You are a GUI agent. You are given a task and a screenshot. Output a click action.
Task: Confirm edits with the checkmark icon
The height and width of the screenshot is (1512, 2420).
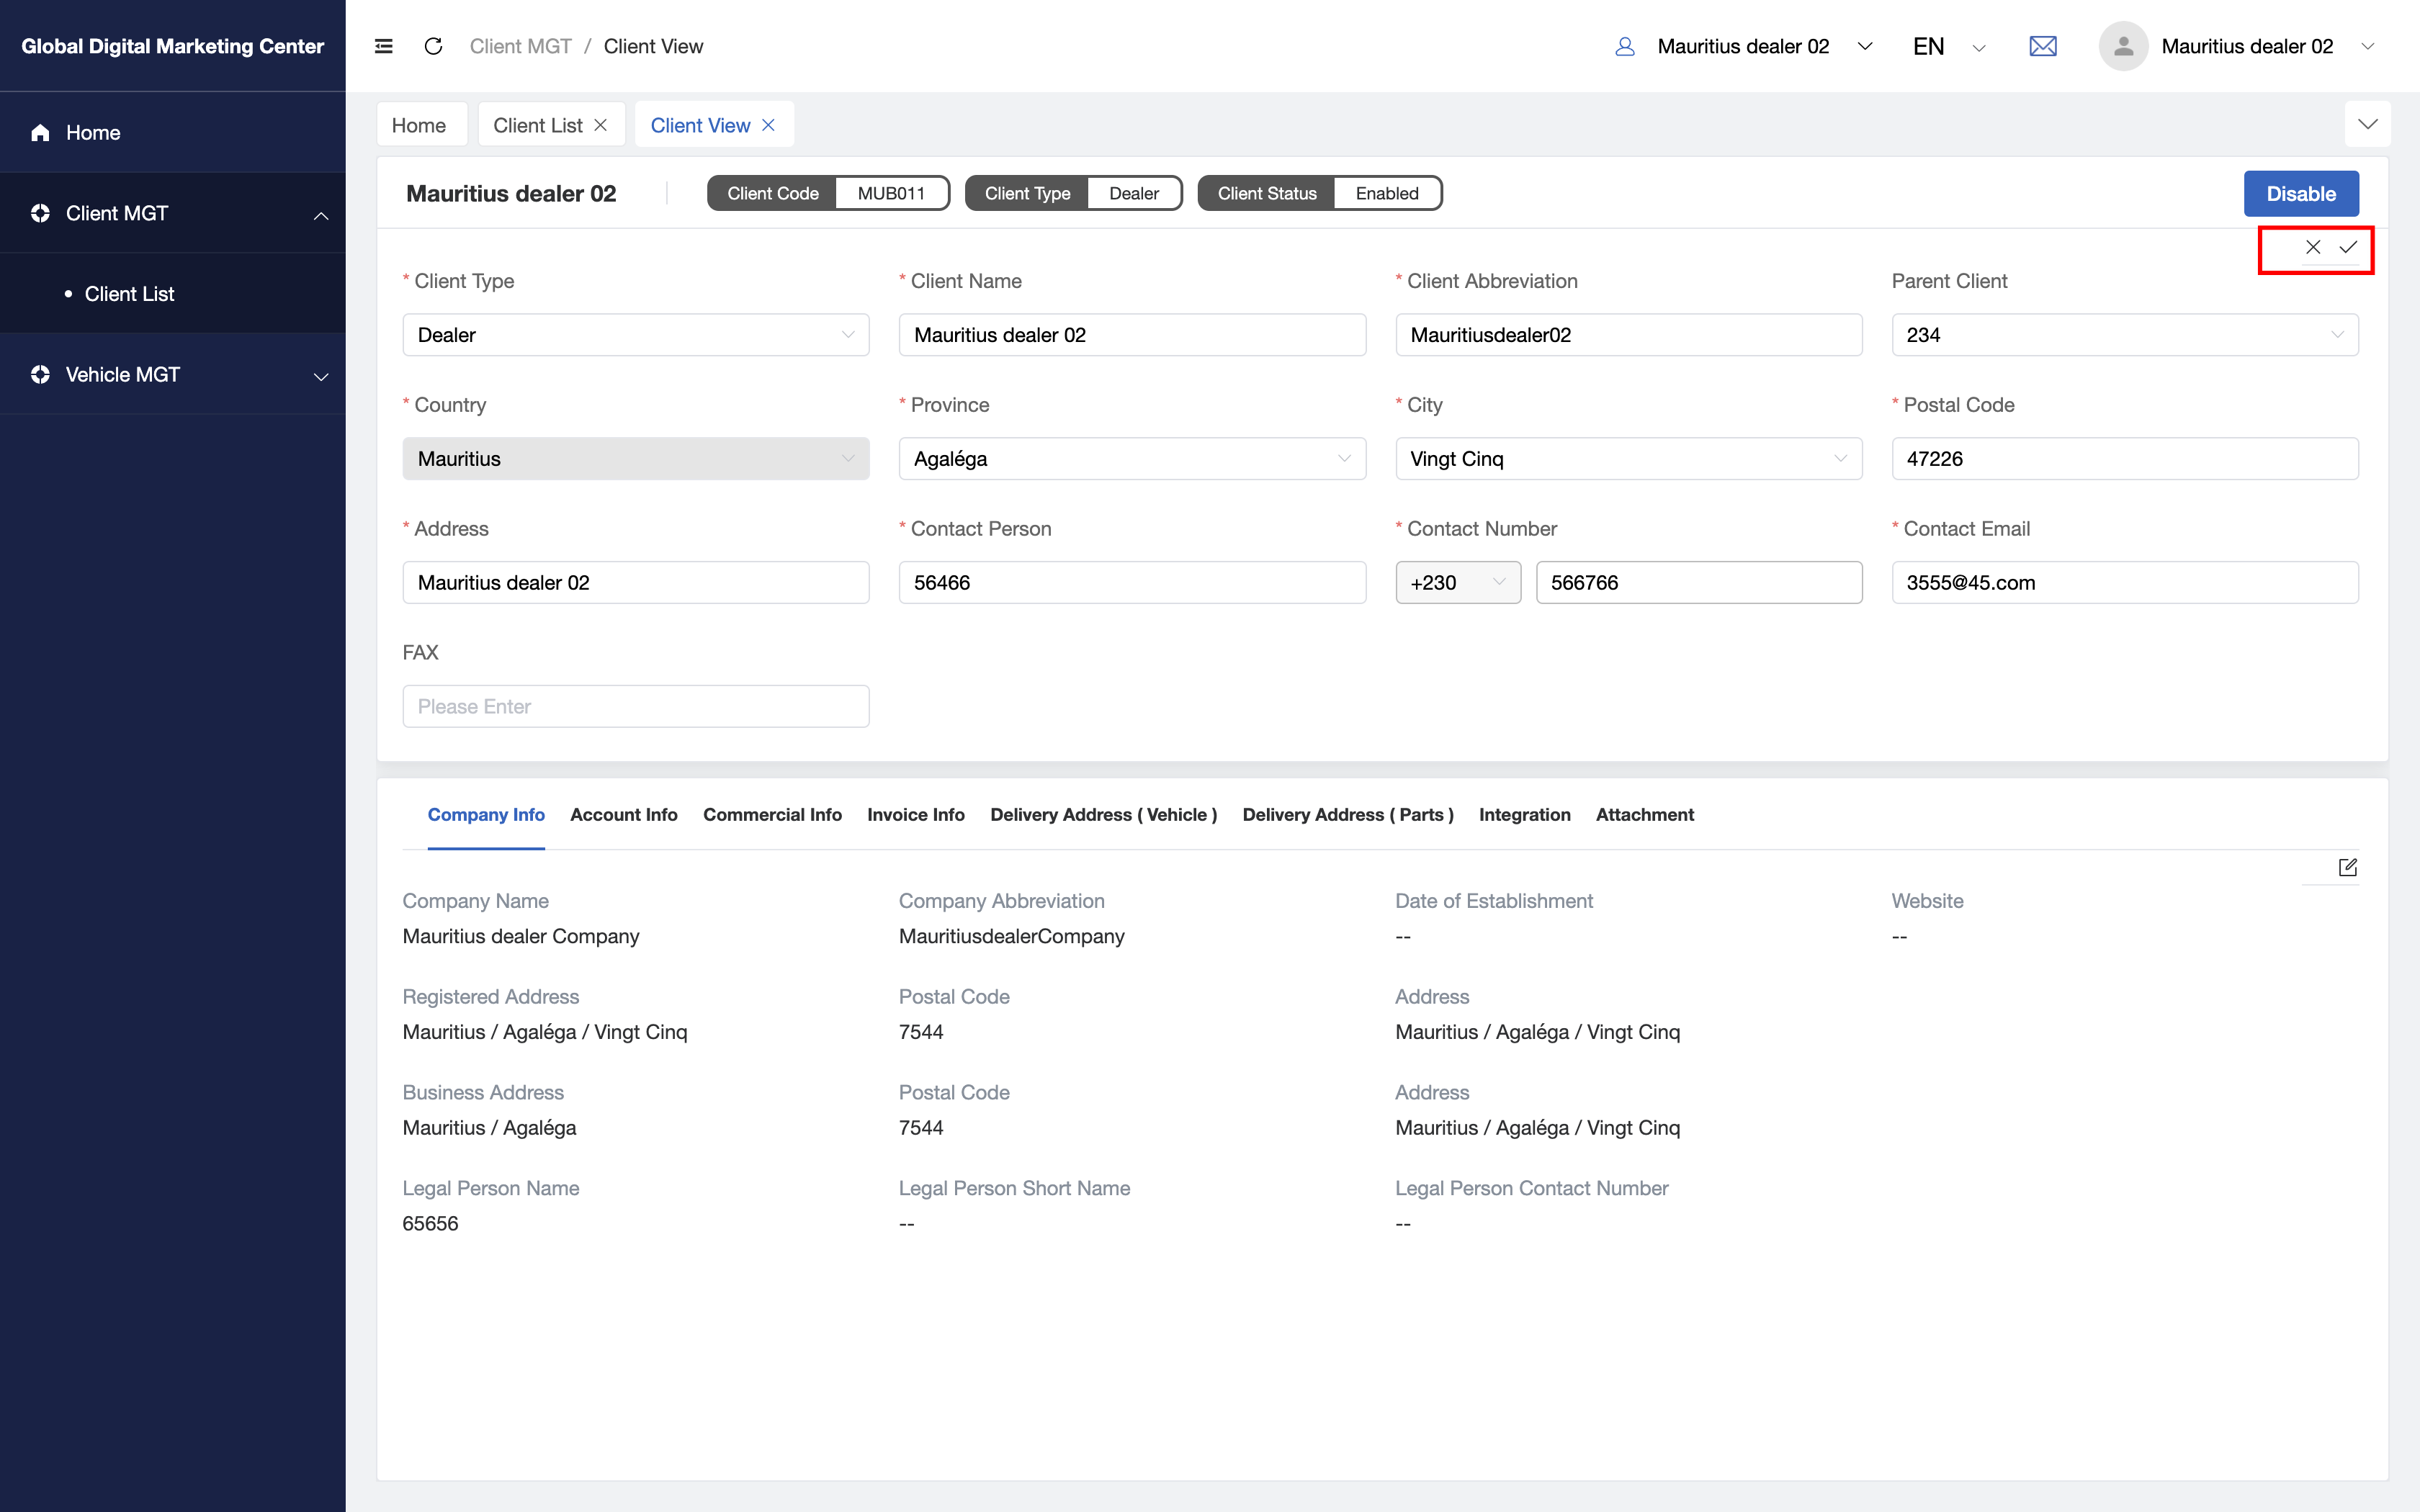pos(2348,247)
